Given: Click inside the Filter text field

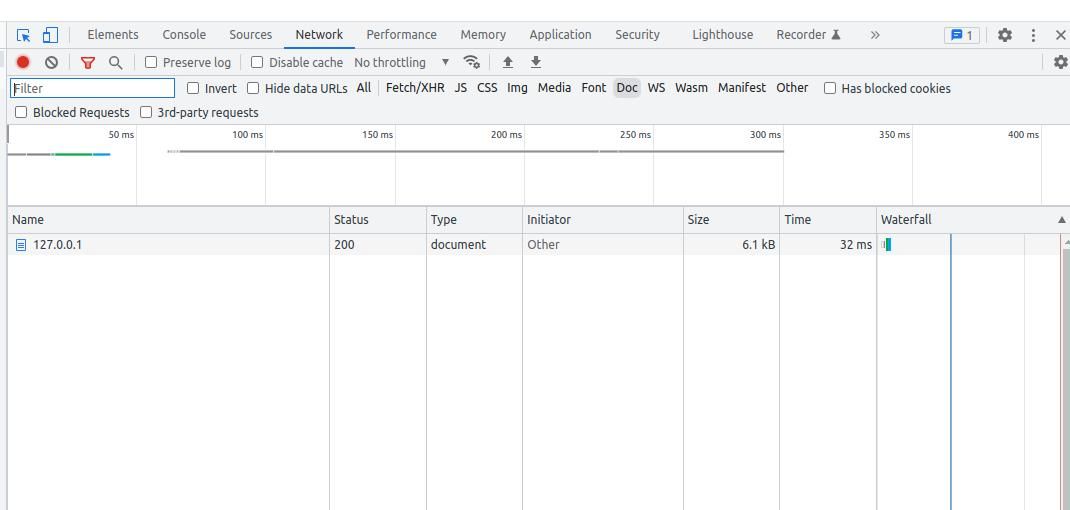Looking at the screenshot, I should pyautogui.click(x=92, y=88).
